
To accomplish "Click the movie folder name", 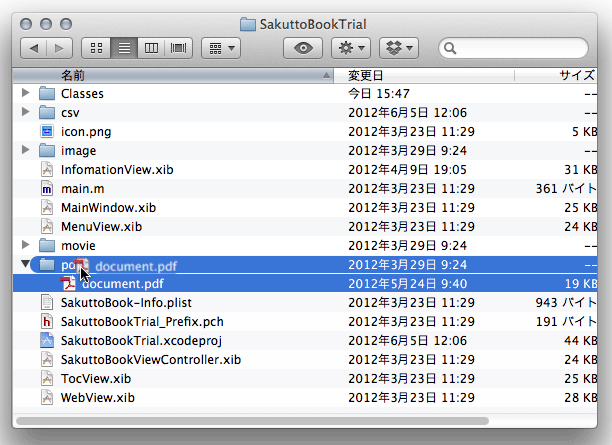I will point(78,246).
